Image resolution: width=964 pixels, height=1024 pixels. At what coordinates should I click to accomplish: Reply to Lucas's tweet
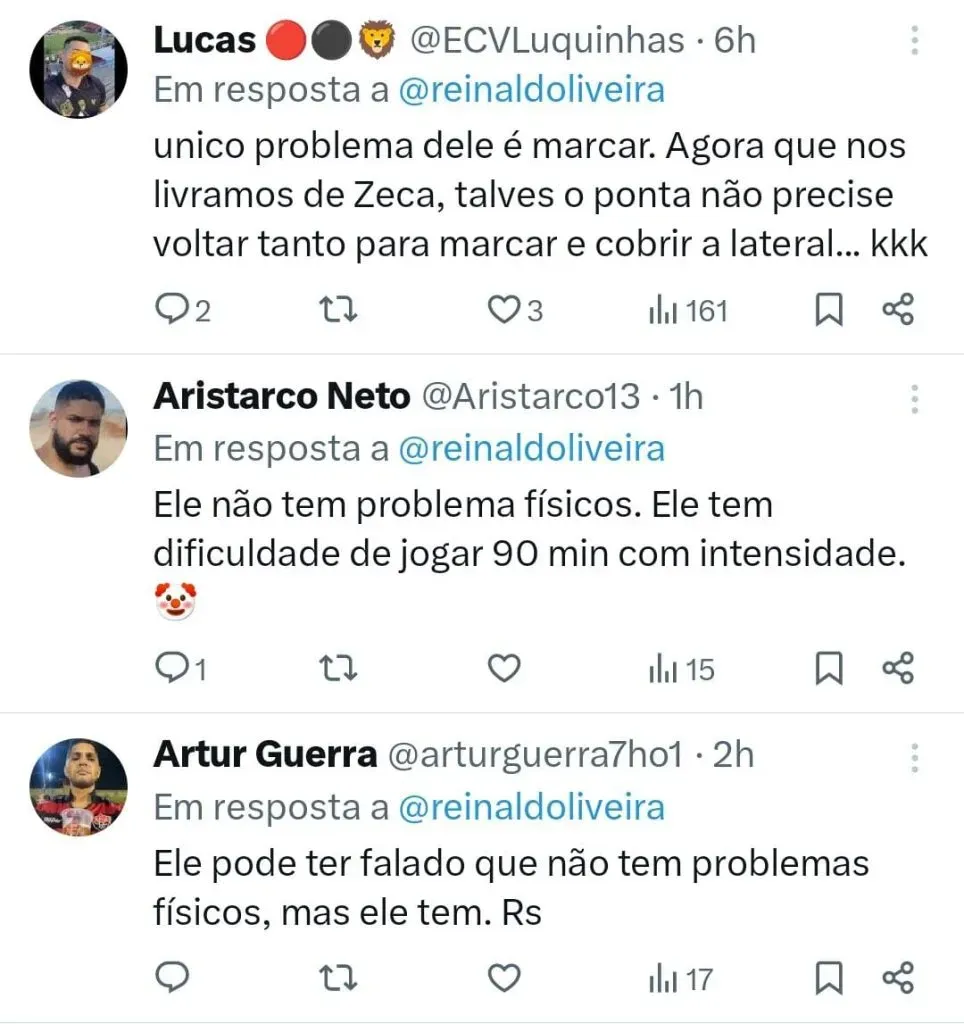point(173,311)
